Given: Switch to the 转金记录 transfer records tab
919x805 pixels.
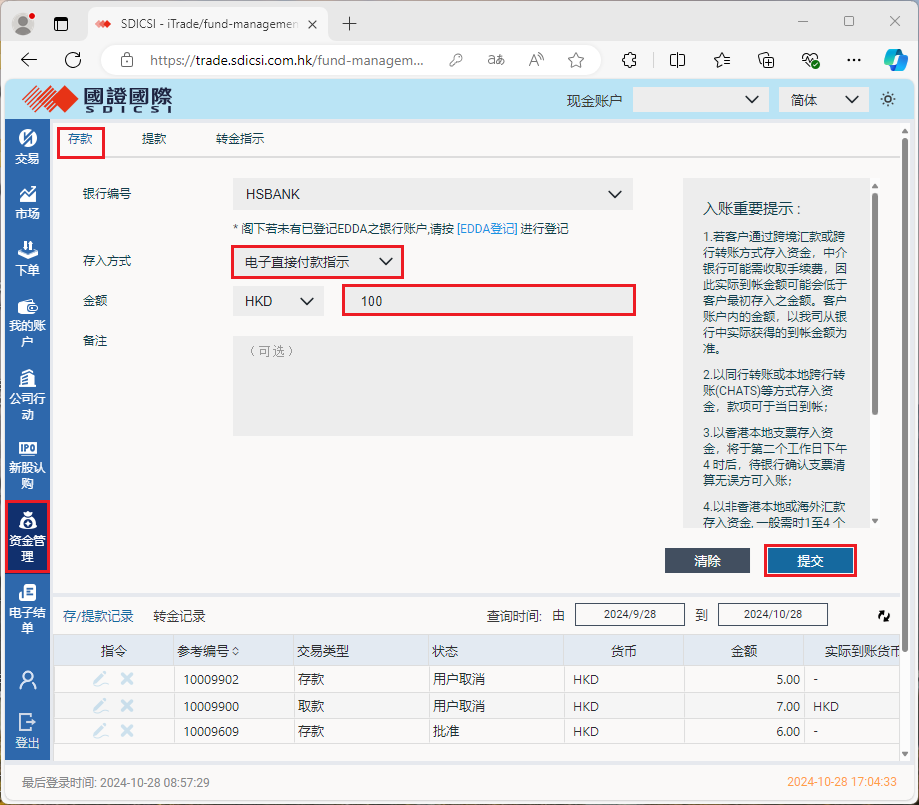Looking at the screenshot, I should pyautogui.click(x=179, y=616).
